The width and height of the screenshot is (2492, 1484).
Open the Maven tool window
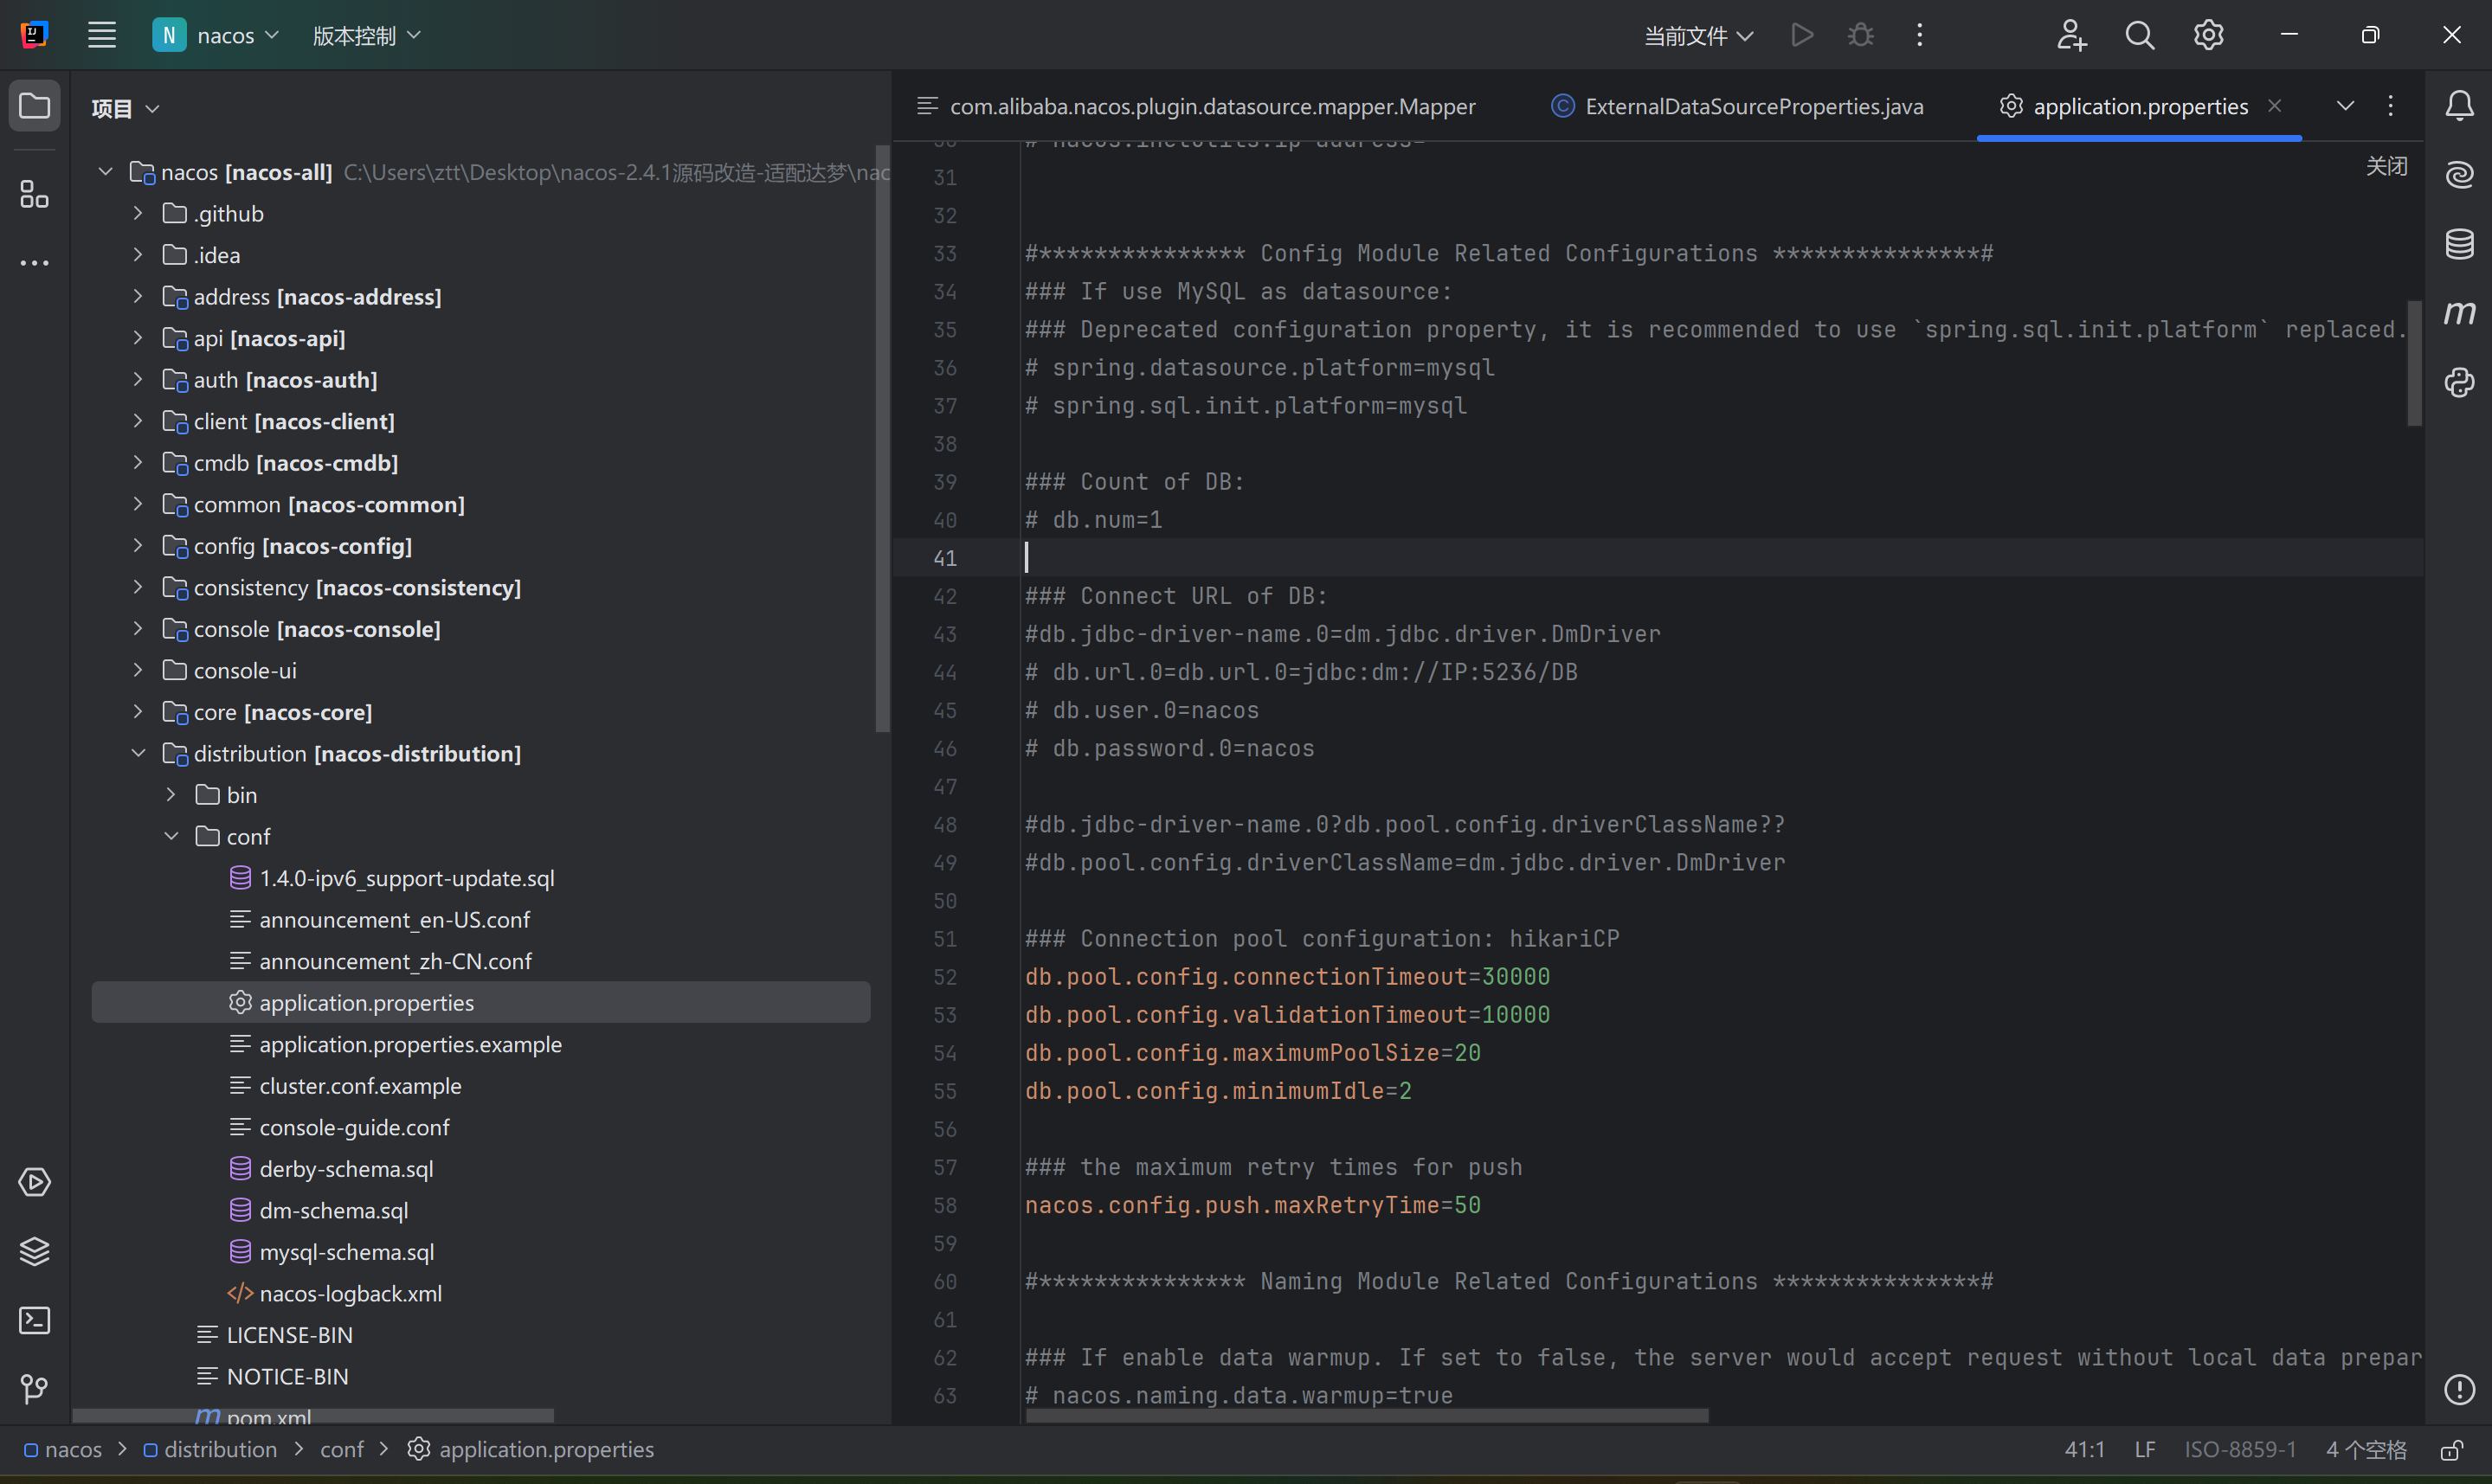pyautogui.click(x=2459, y=313)
